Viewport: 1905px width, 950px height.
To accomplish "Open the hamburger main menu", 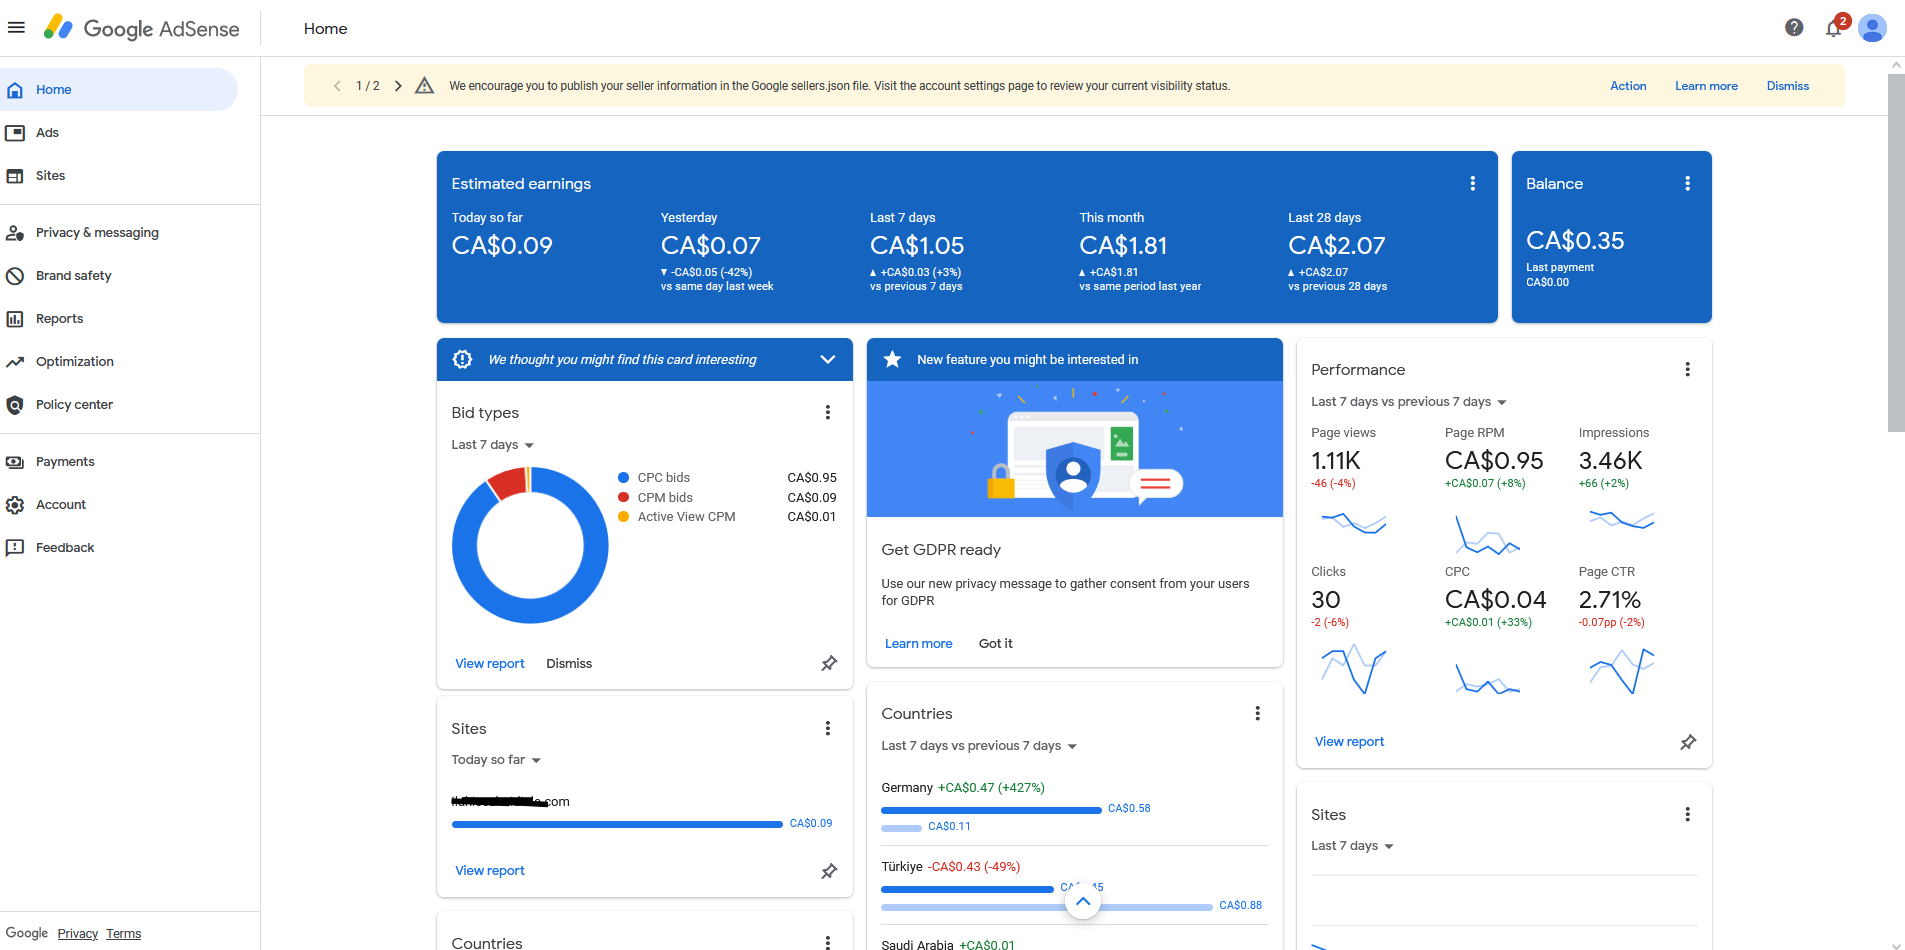I will point(16,28).
